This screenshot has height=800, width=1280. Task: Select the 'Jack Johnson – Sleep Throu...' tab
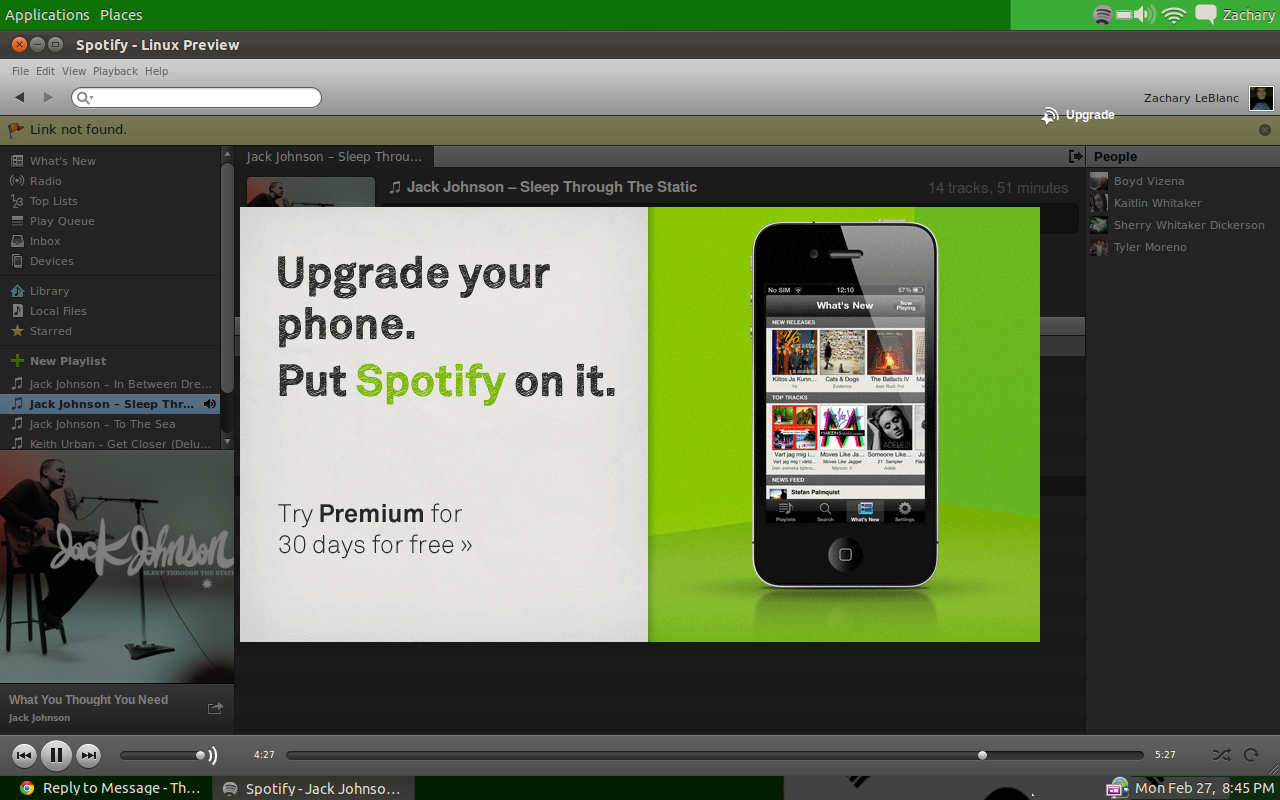[x=334, y=157]
